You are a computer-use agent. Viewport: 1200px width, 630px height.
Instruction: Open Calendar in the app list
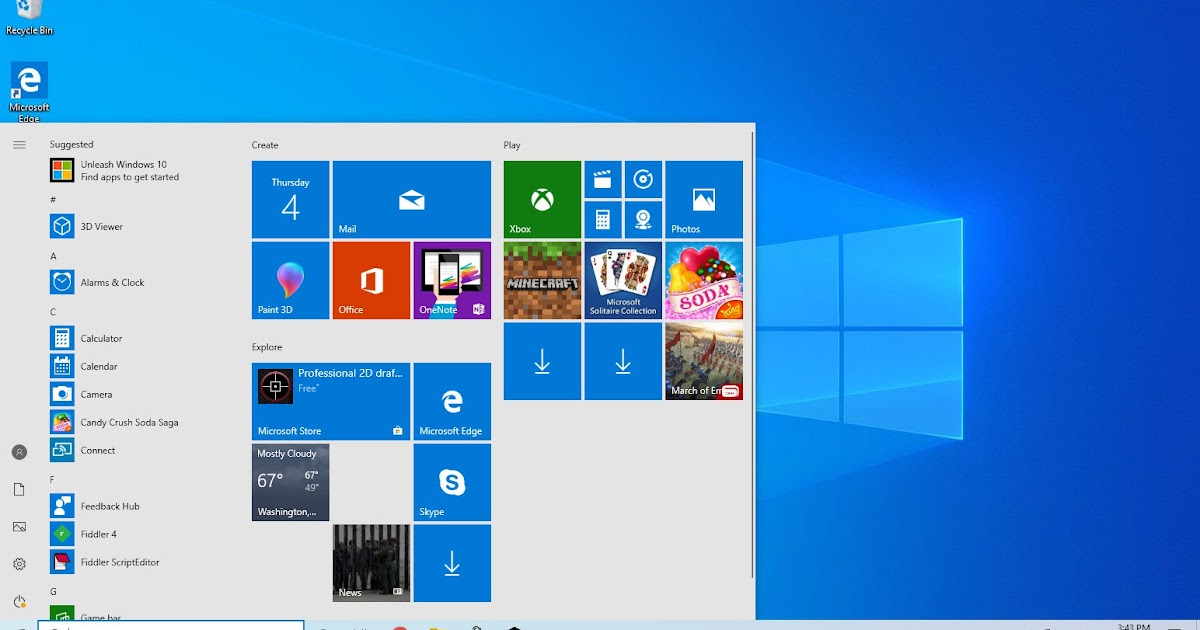[x=142, y=366]
